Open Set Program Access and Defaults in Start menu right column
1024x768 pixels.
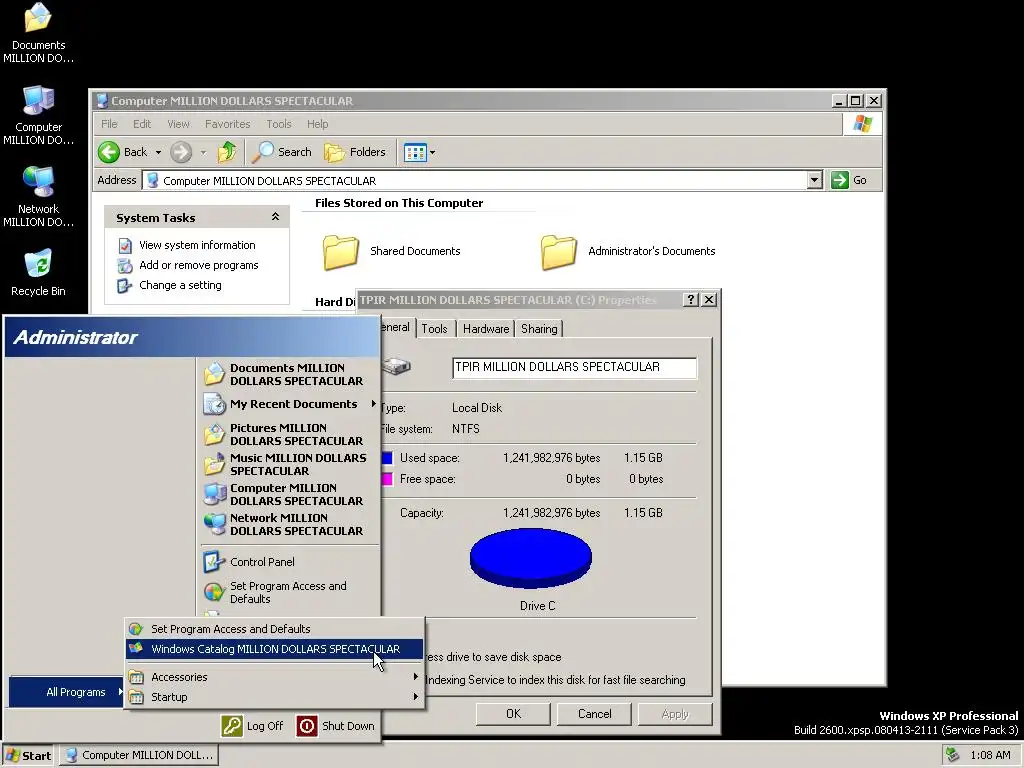(x=289, y=592)
